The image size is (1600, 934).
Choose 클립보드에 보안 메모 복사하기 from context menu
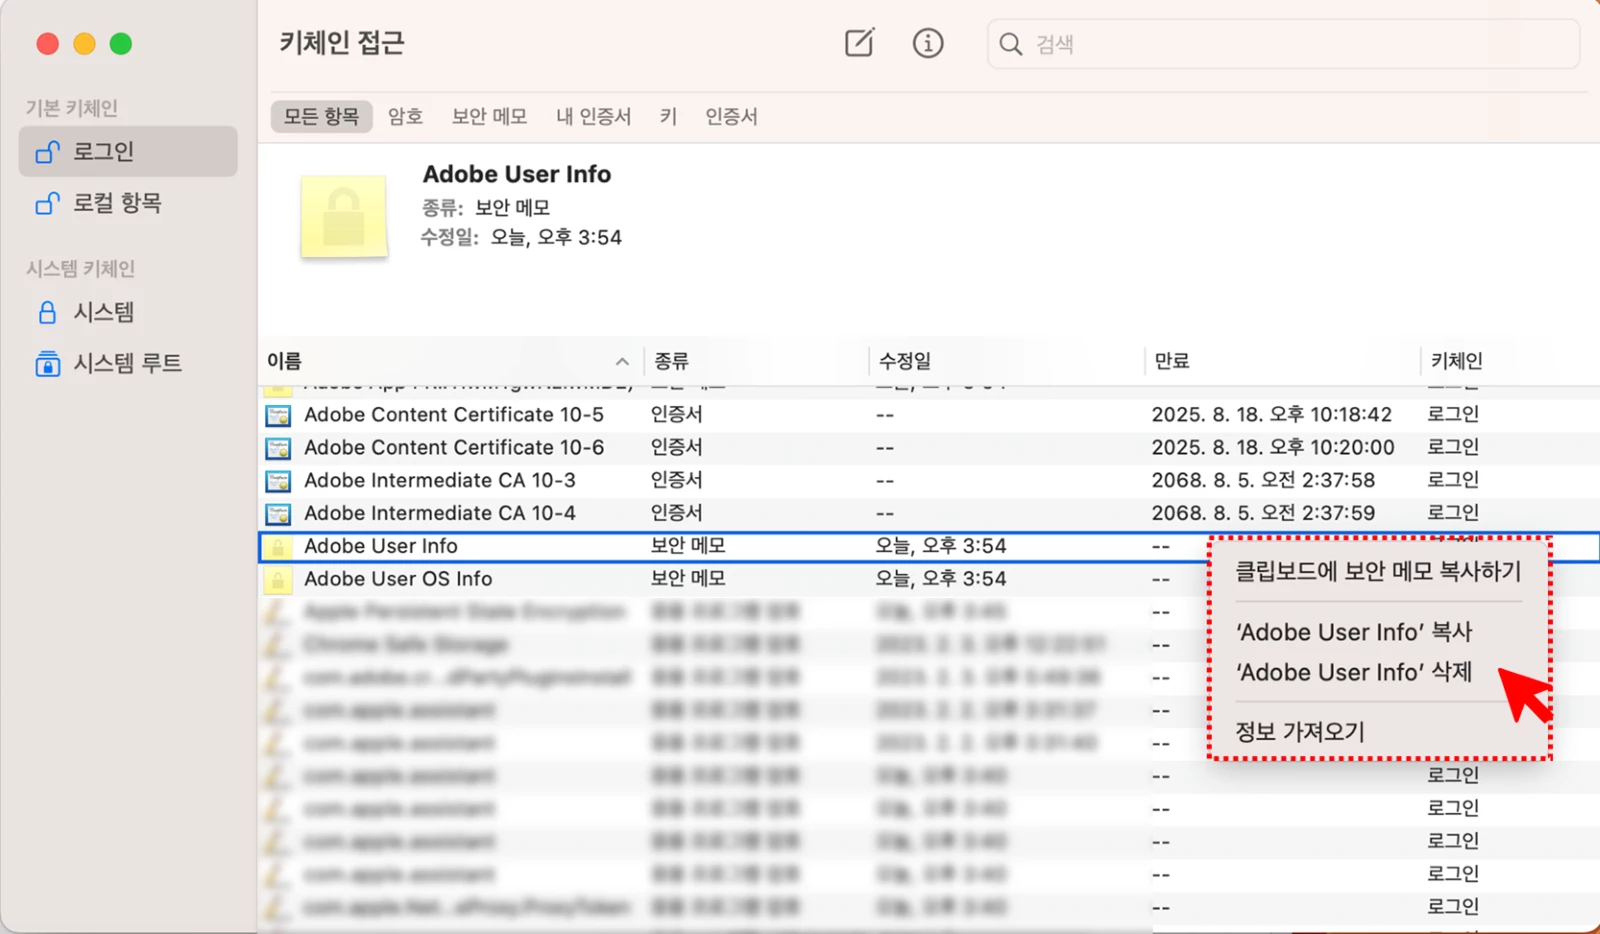coord(1378,571)
